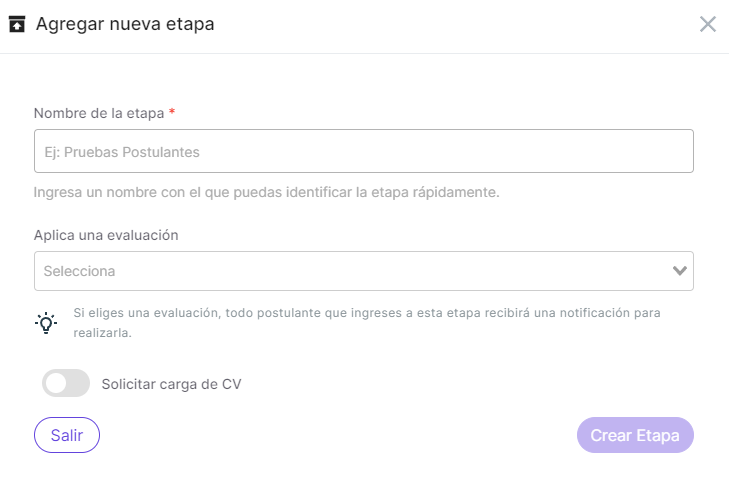Click the Salir button
Screen dimensions: 729x477
[x=67, y=435]
